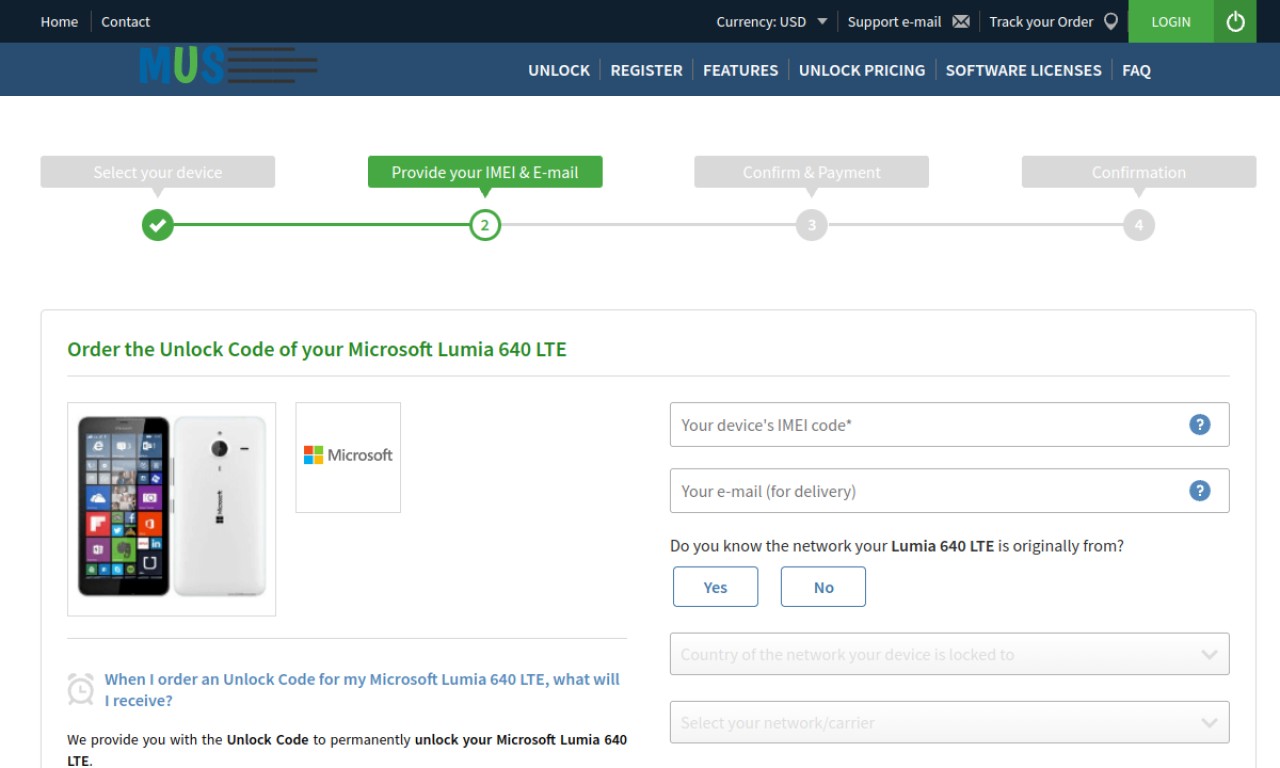Click the Confirmation step tab
This screenshot has width=1280, height=768.
pos(1139,172)
